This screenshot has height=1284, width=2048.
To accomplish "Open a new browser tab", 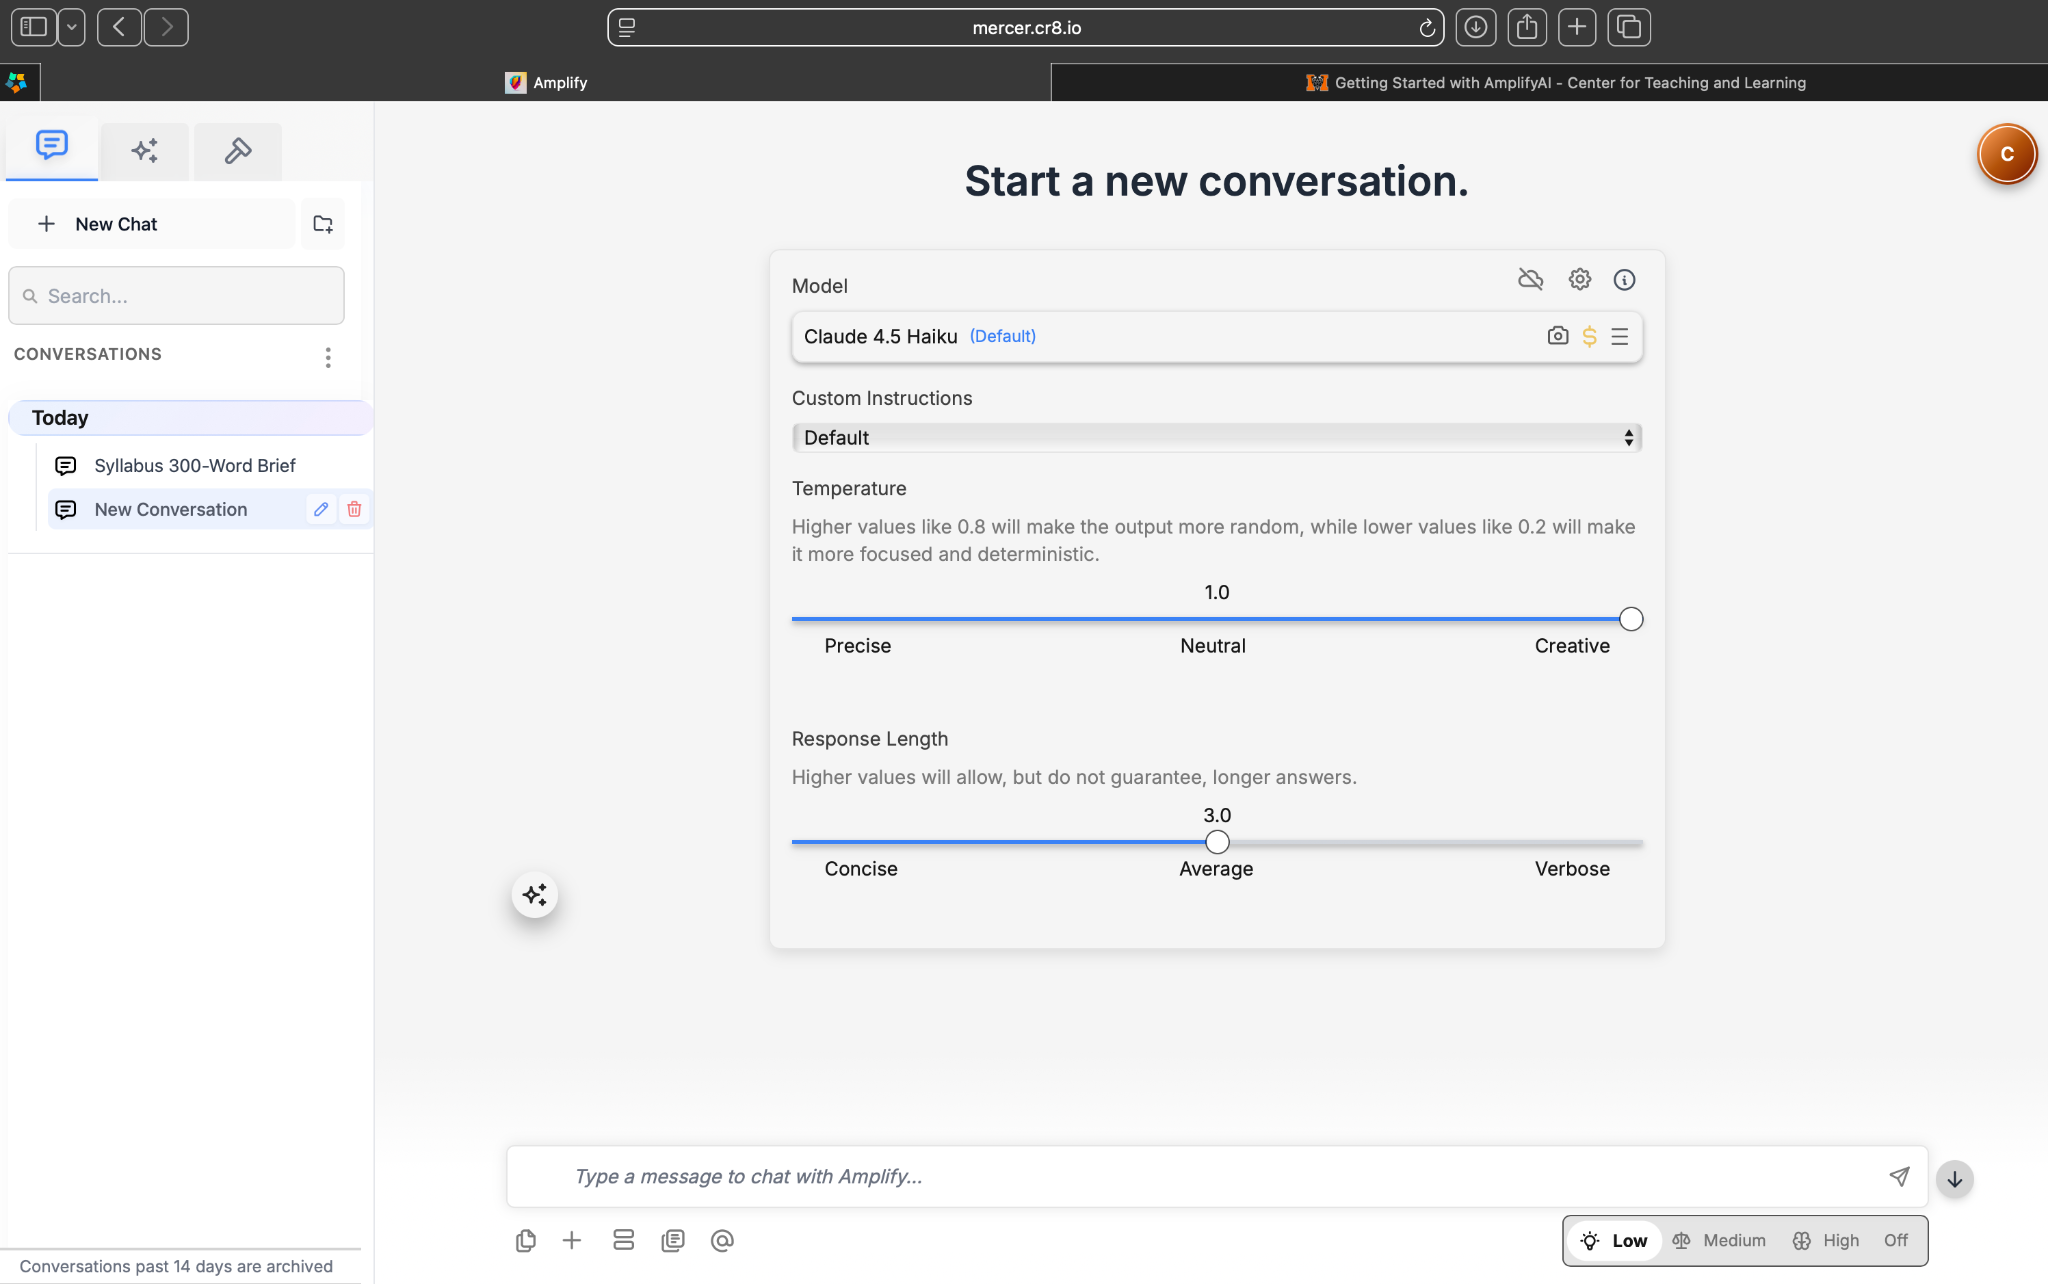I will coord(1577,27).
